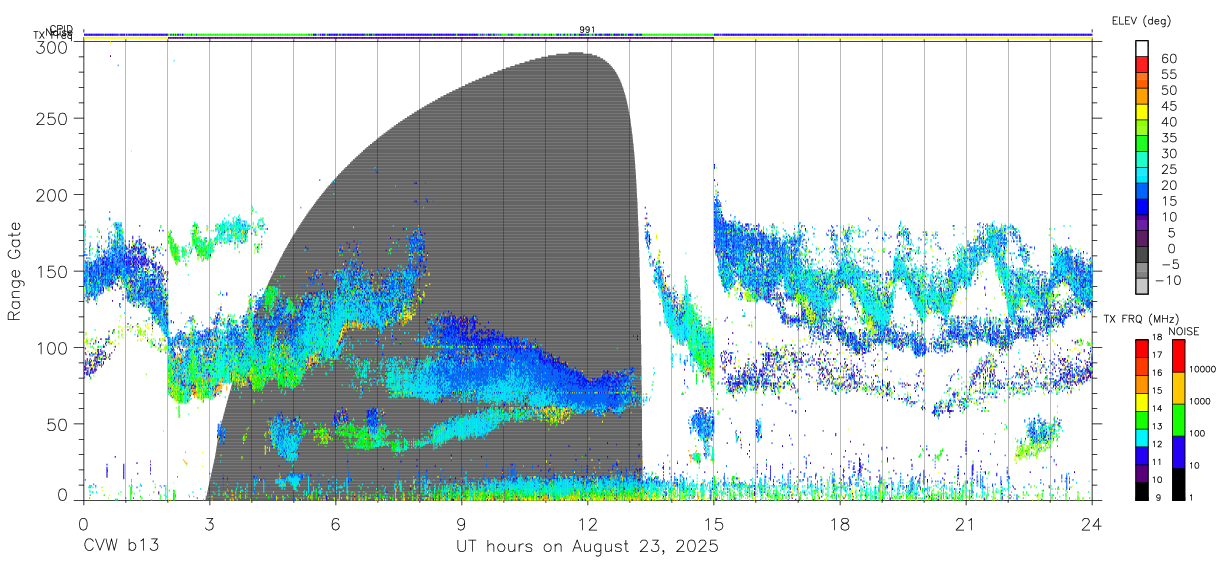Screen dimensions: 1228x567
Task: Click the 200 tick on Range Gate axis
Action: click(53, 195)
